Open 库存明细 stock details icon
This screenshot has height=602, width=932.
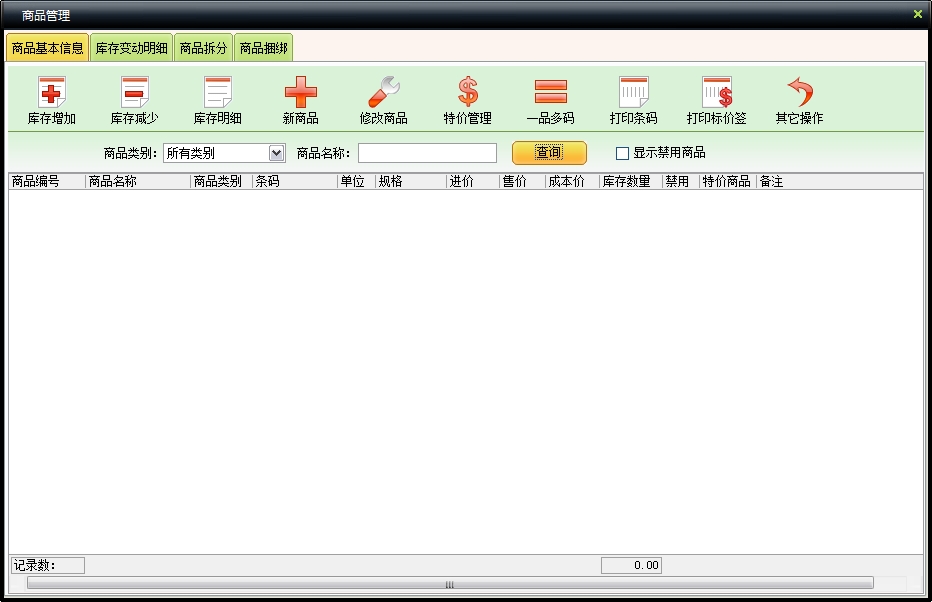pyautogui.click(x=217, y=93)
